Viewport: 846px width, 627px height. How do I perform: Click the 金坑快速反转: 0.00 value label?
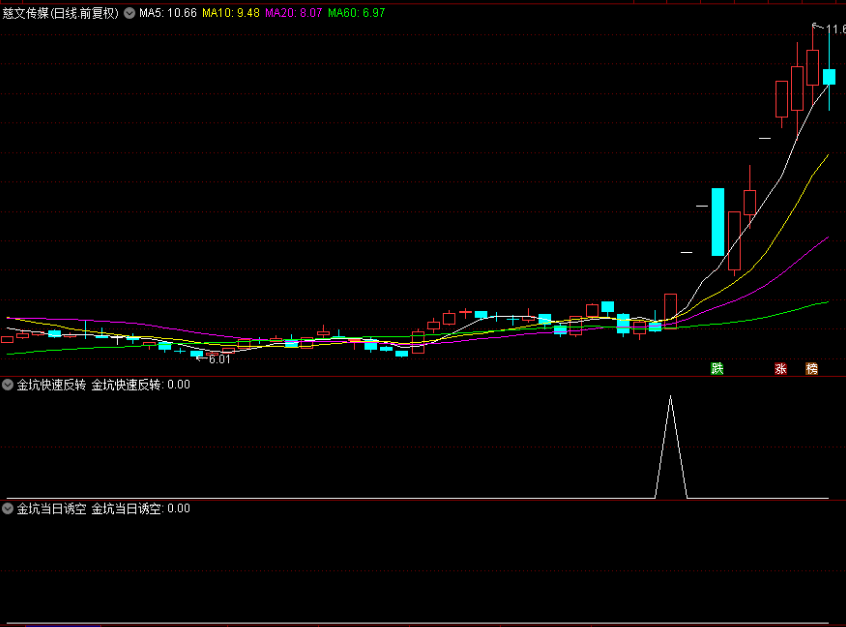(141, 385)
